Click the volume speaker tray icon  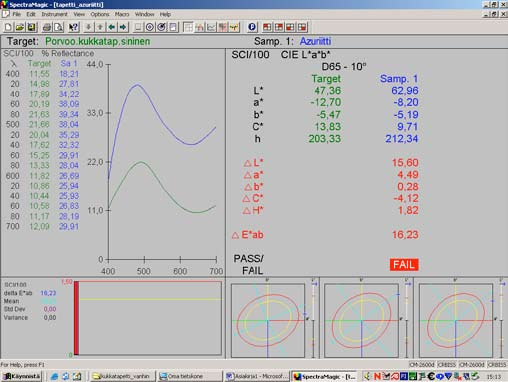coord(367,376)
